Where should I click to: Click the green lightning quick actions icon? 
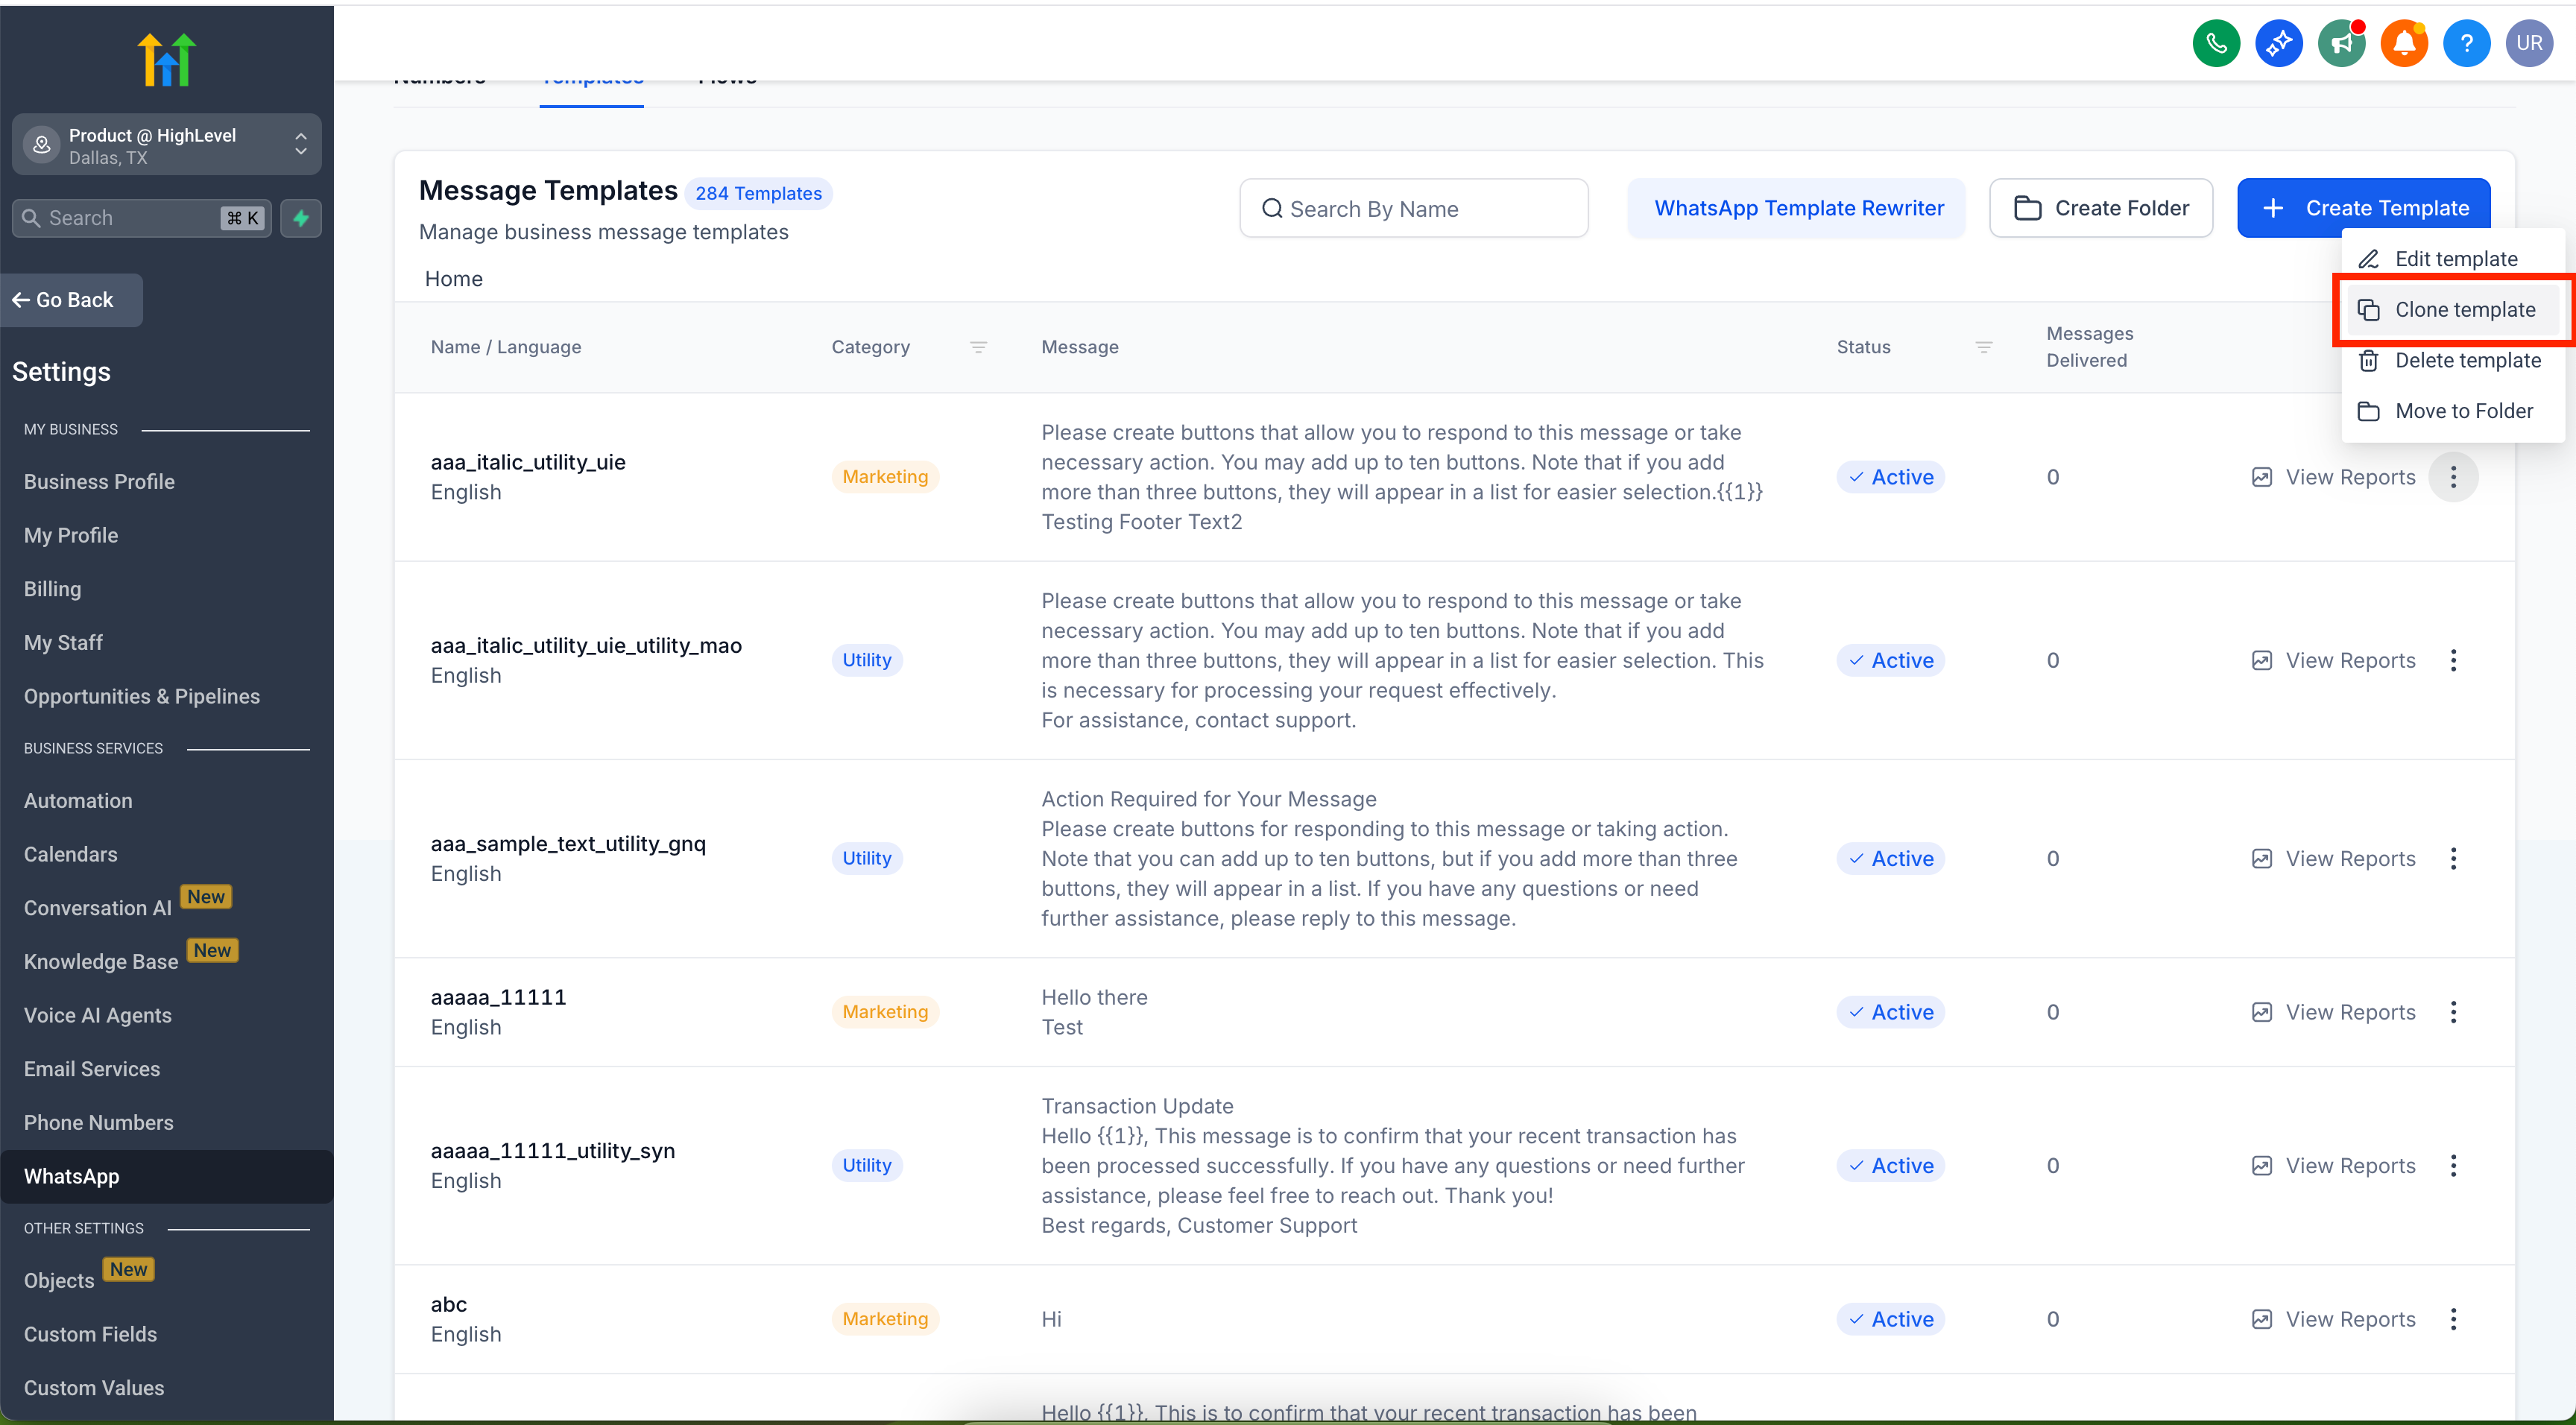pyautogui.click(x=301, y=218)
